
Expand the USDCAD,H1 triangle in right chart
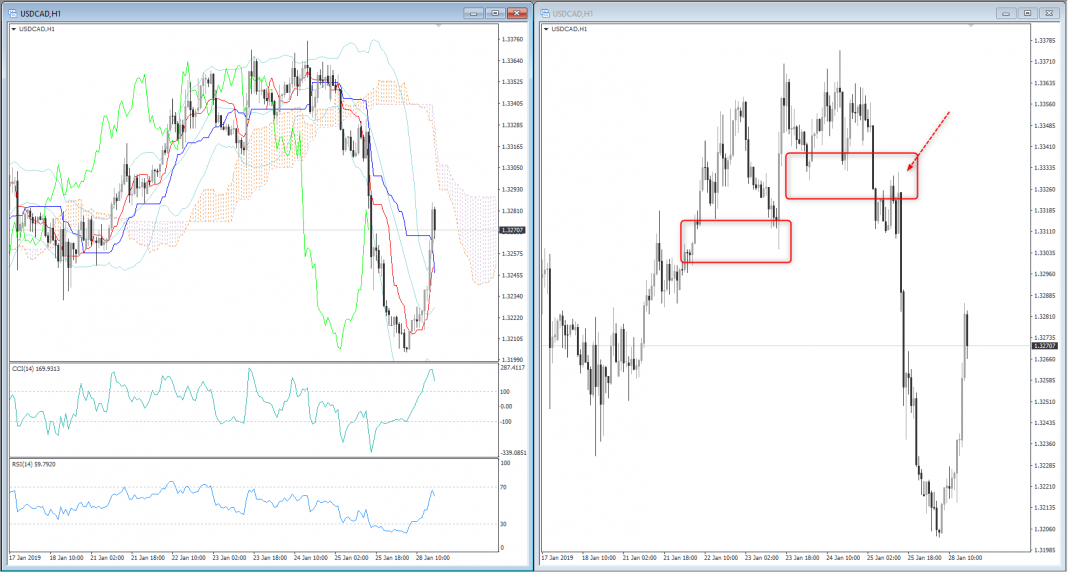(547, 30)
